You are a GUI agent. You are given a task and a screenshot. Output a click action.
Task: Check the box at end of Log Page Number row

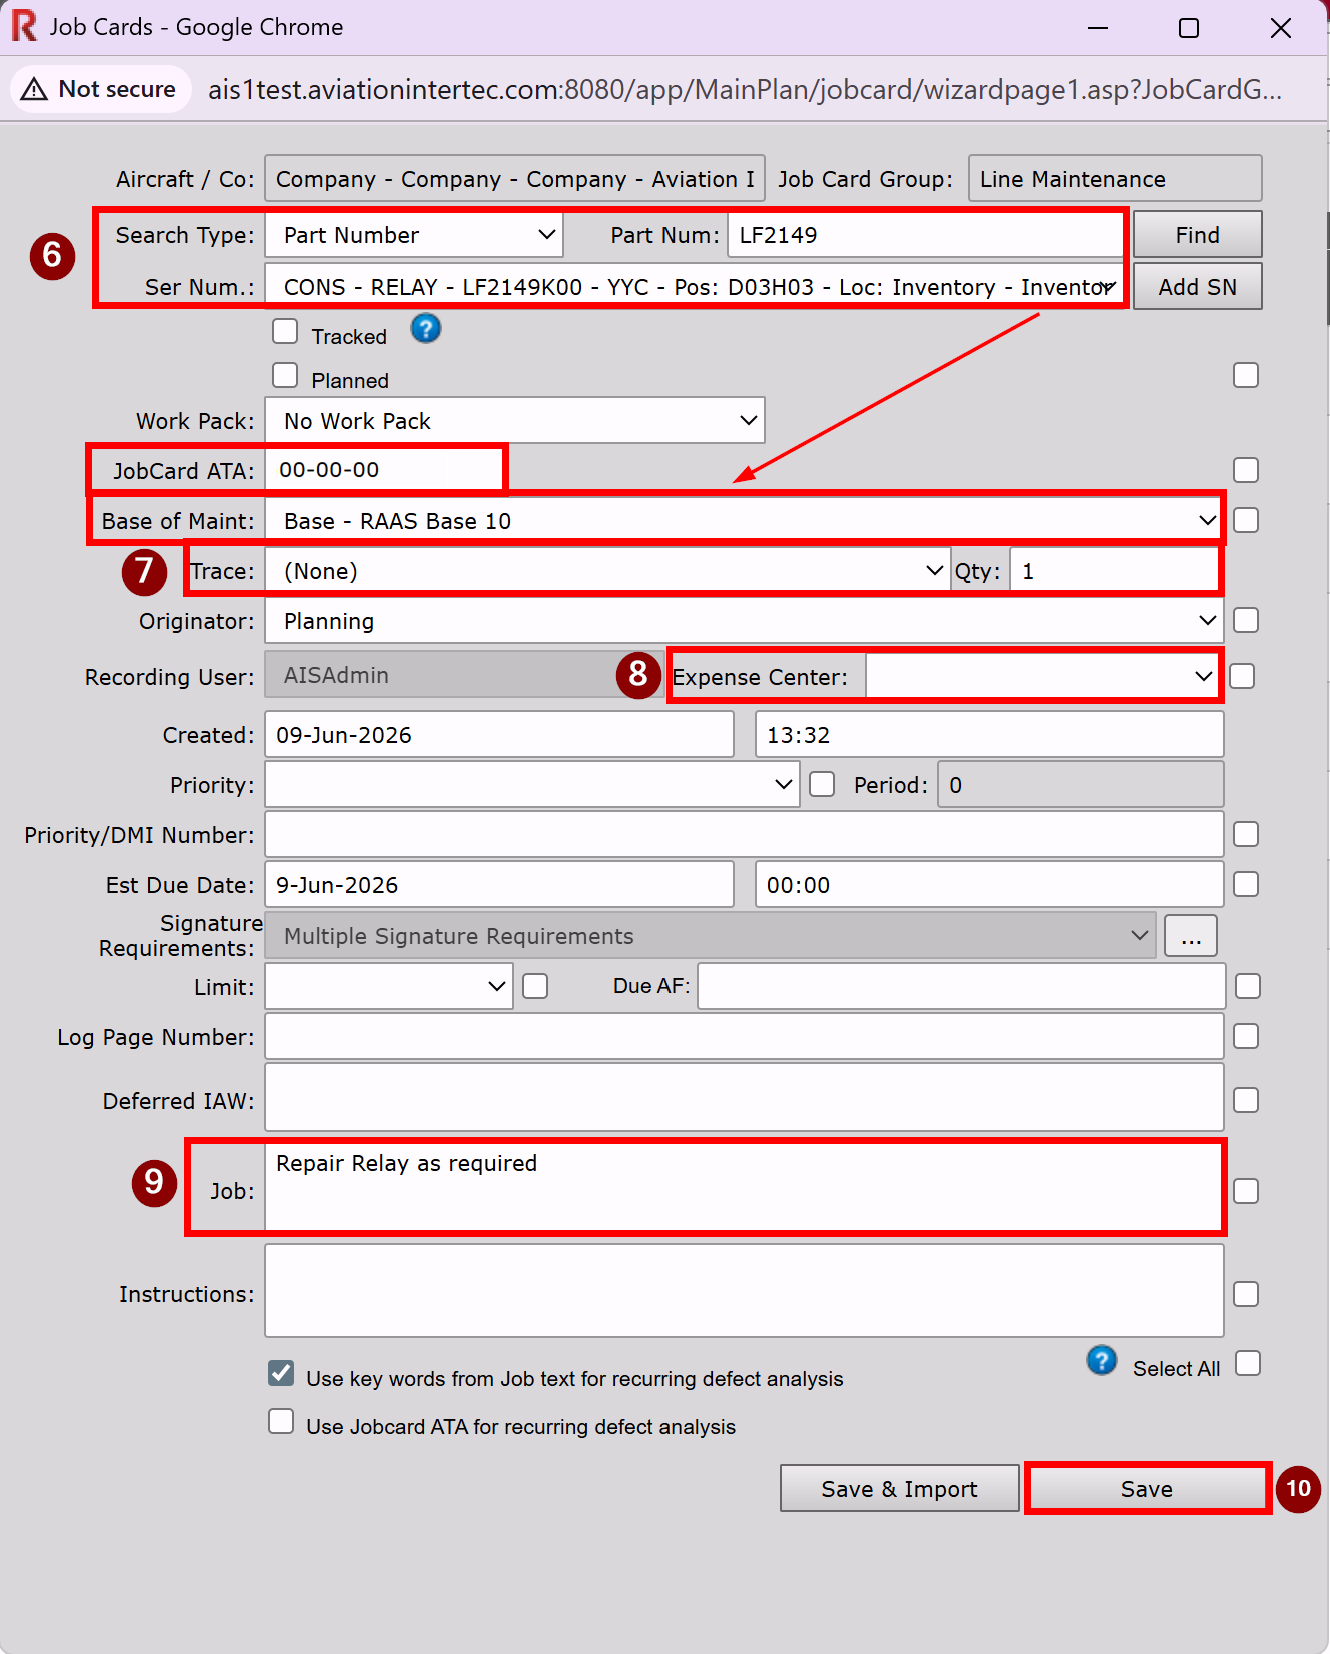coord(1246,1036)
